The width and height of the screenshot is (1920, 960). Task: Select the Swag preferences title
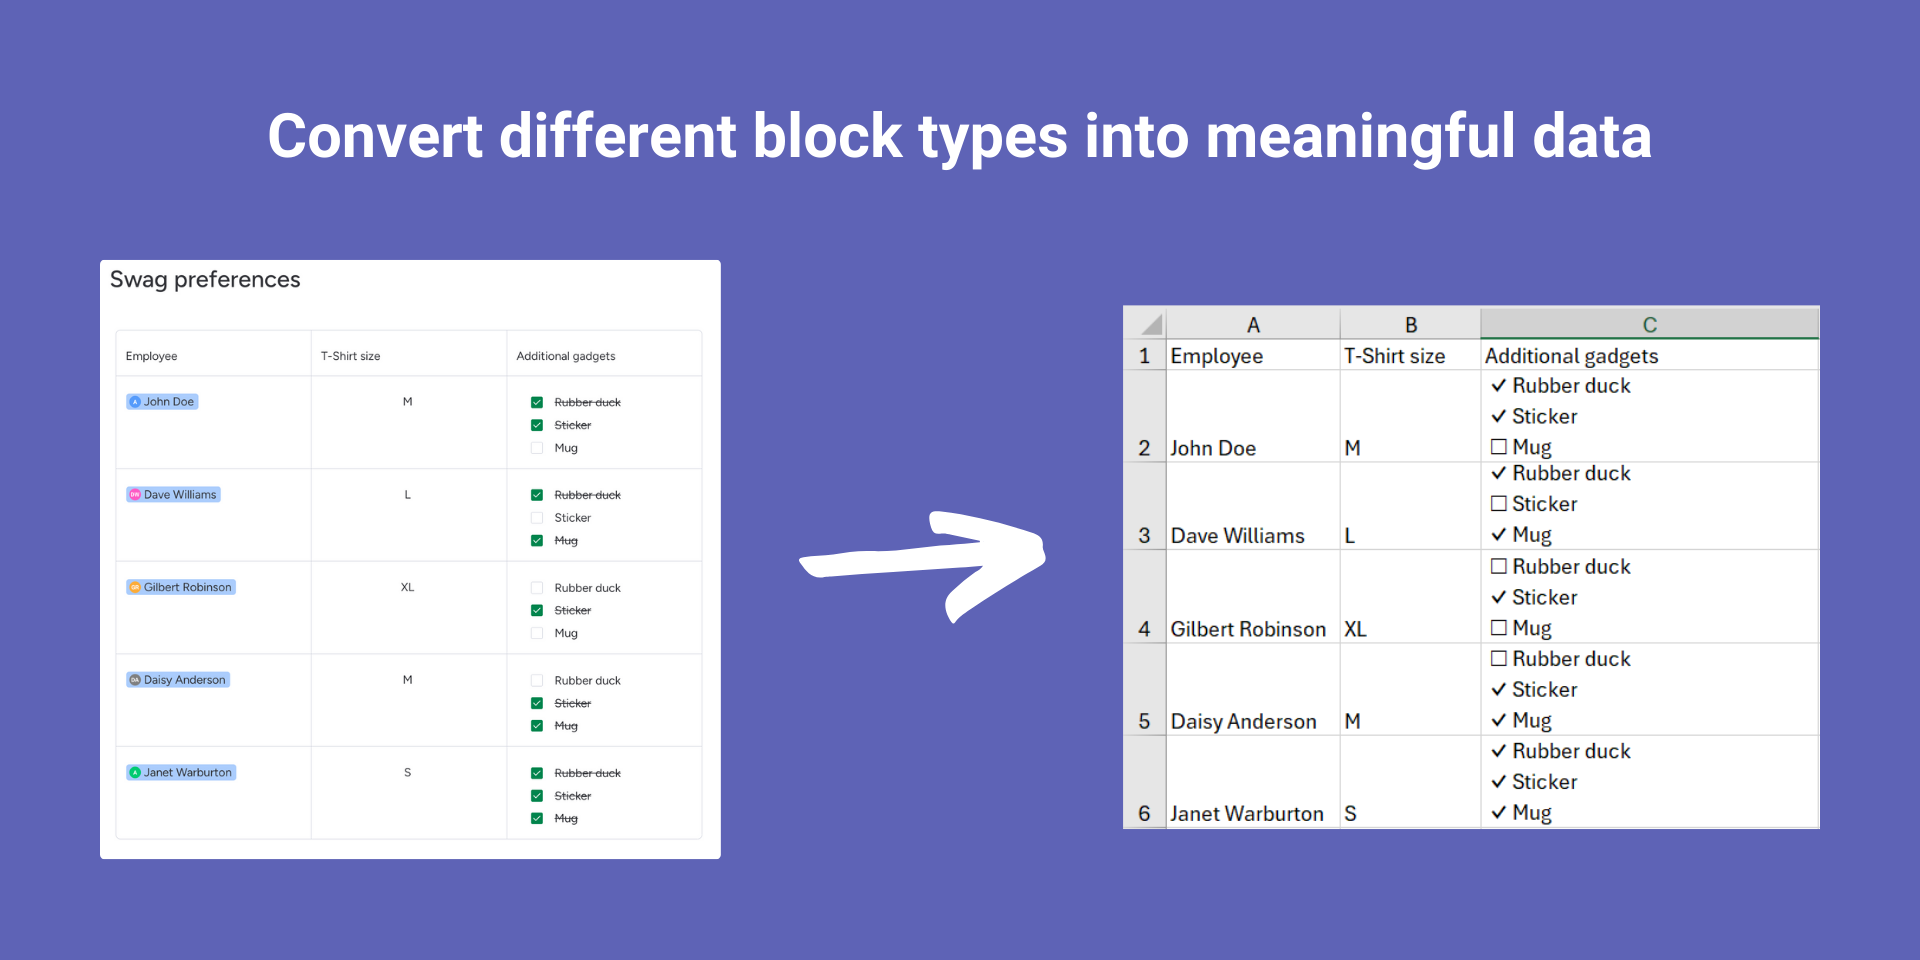coord(205,280)
